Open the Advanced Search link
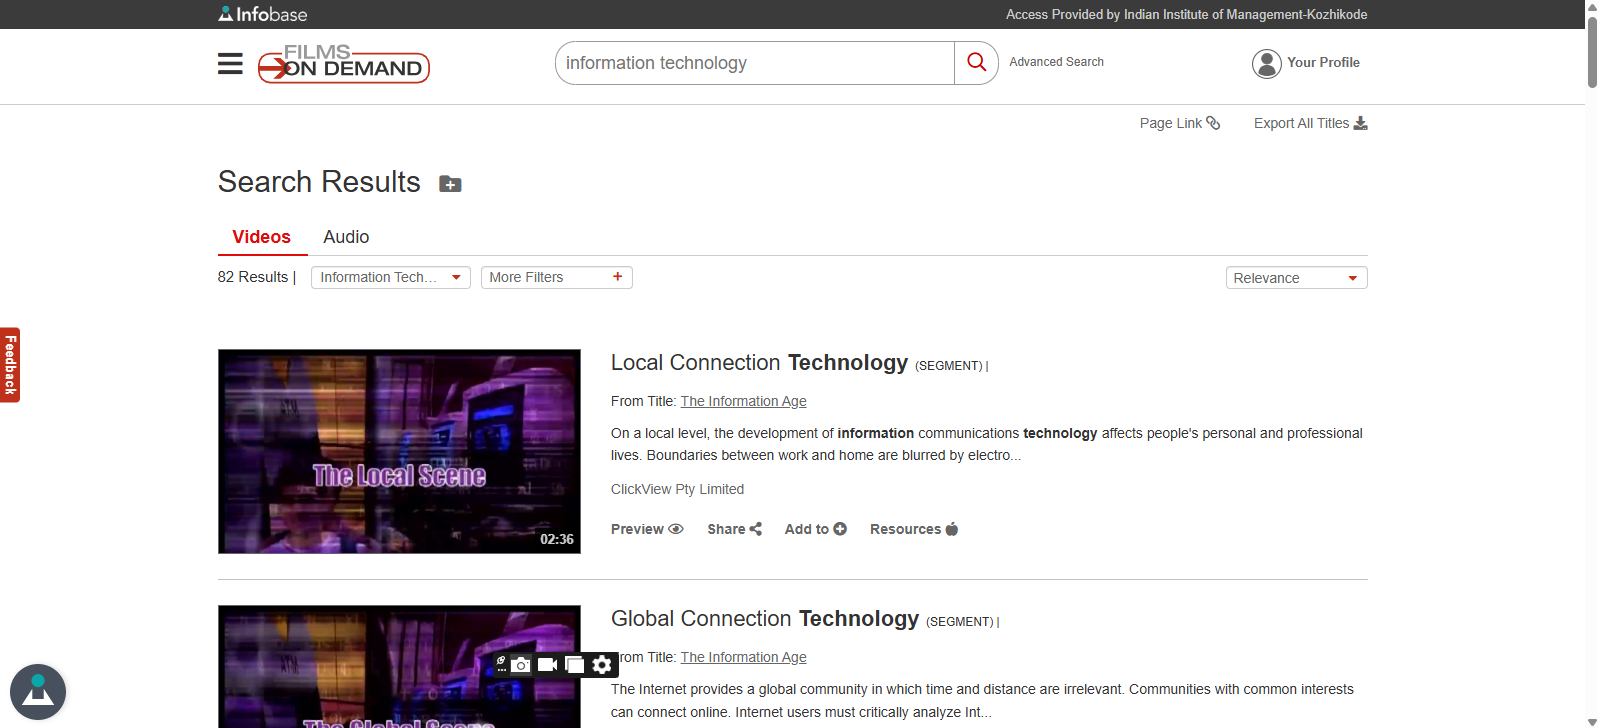Screen dimensions: 1598x728 [x=1056, y=62]
